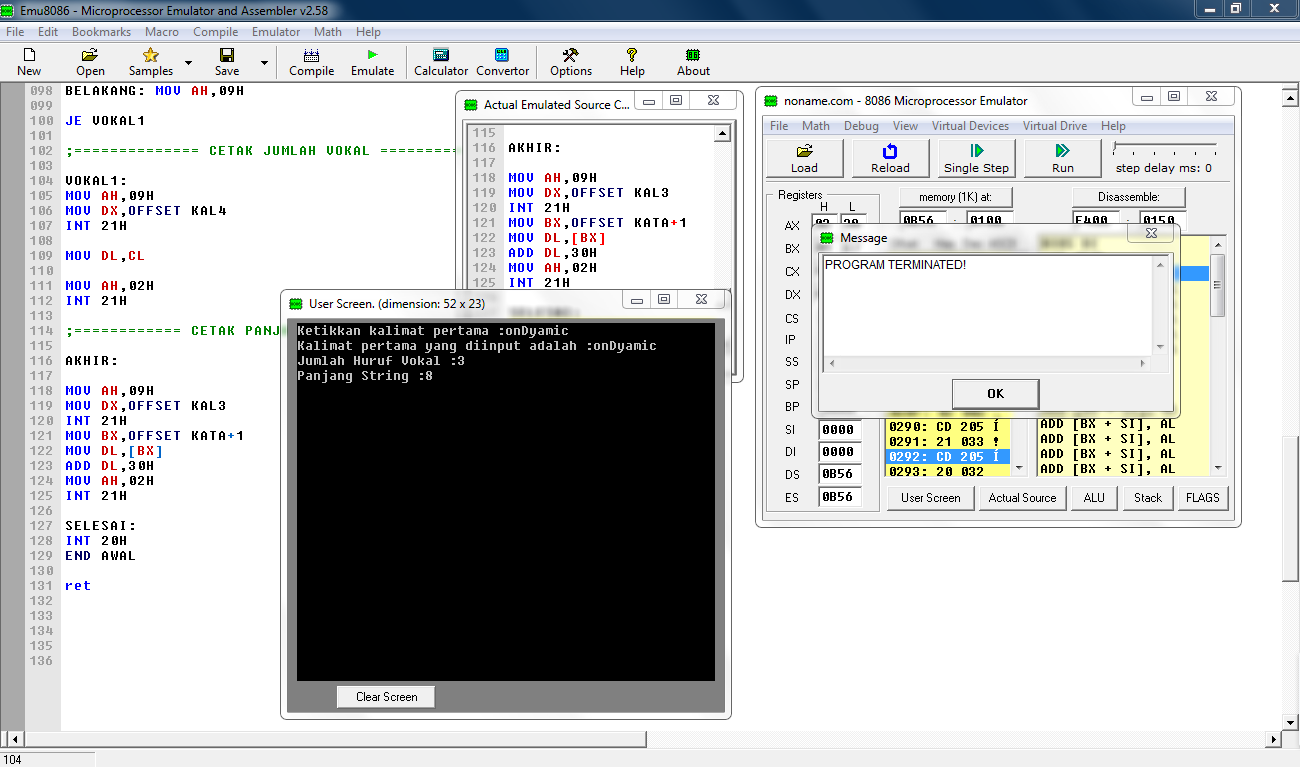Click the SI register value field
This screenshot has height=767, width=1300.
[x=840, y=429]
